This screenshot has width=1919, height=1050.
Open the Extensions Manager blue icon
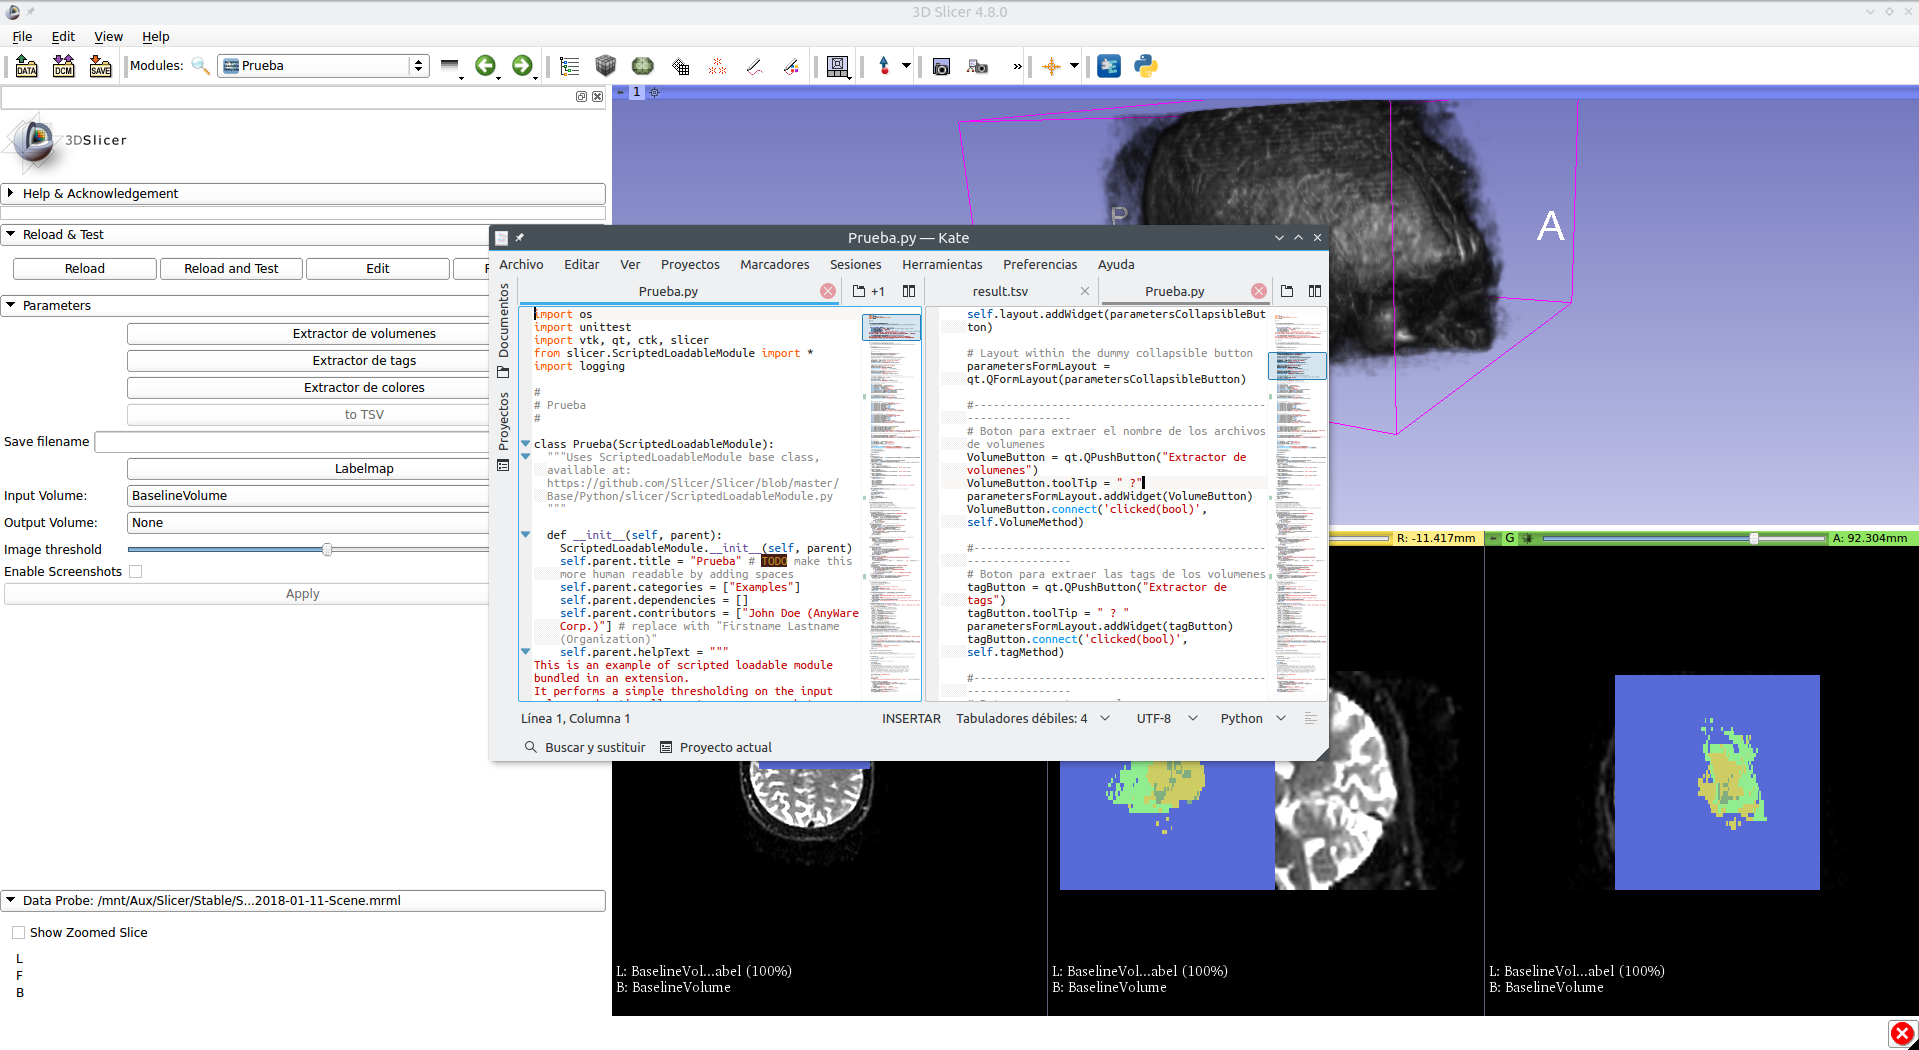tap(1109, 66)
